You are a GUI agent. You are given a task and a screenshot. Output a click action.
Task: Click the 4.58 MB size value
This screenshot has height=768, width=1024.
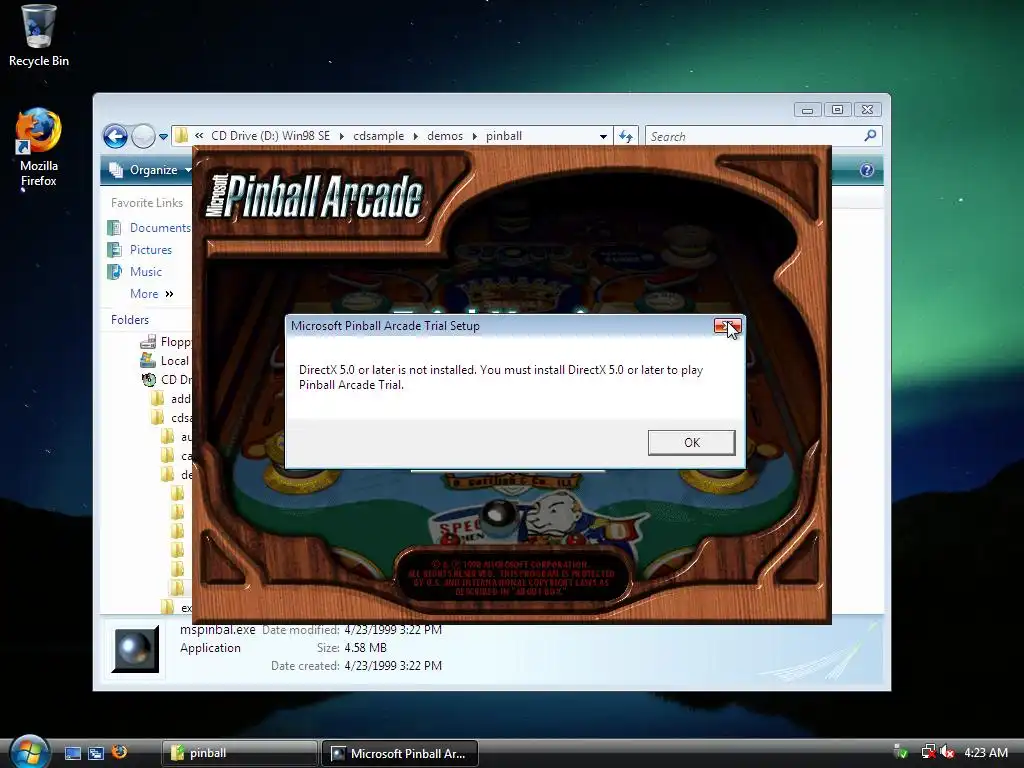[x=365, y=648]
